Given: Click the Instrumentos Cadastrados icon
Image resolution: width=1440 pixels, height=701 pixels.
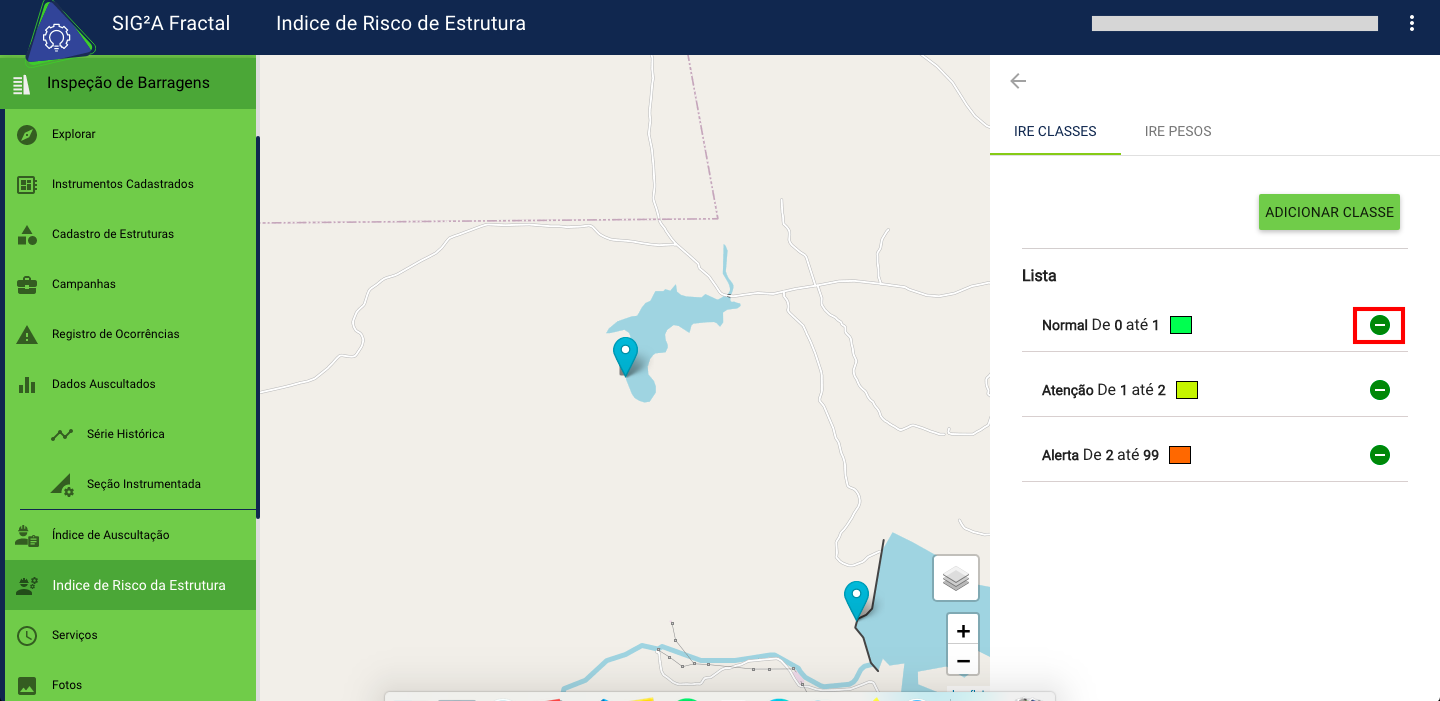Looking at the screenshot, I should [x=27, y=185].
